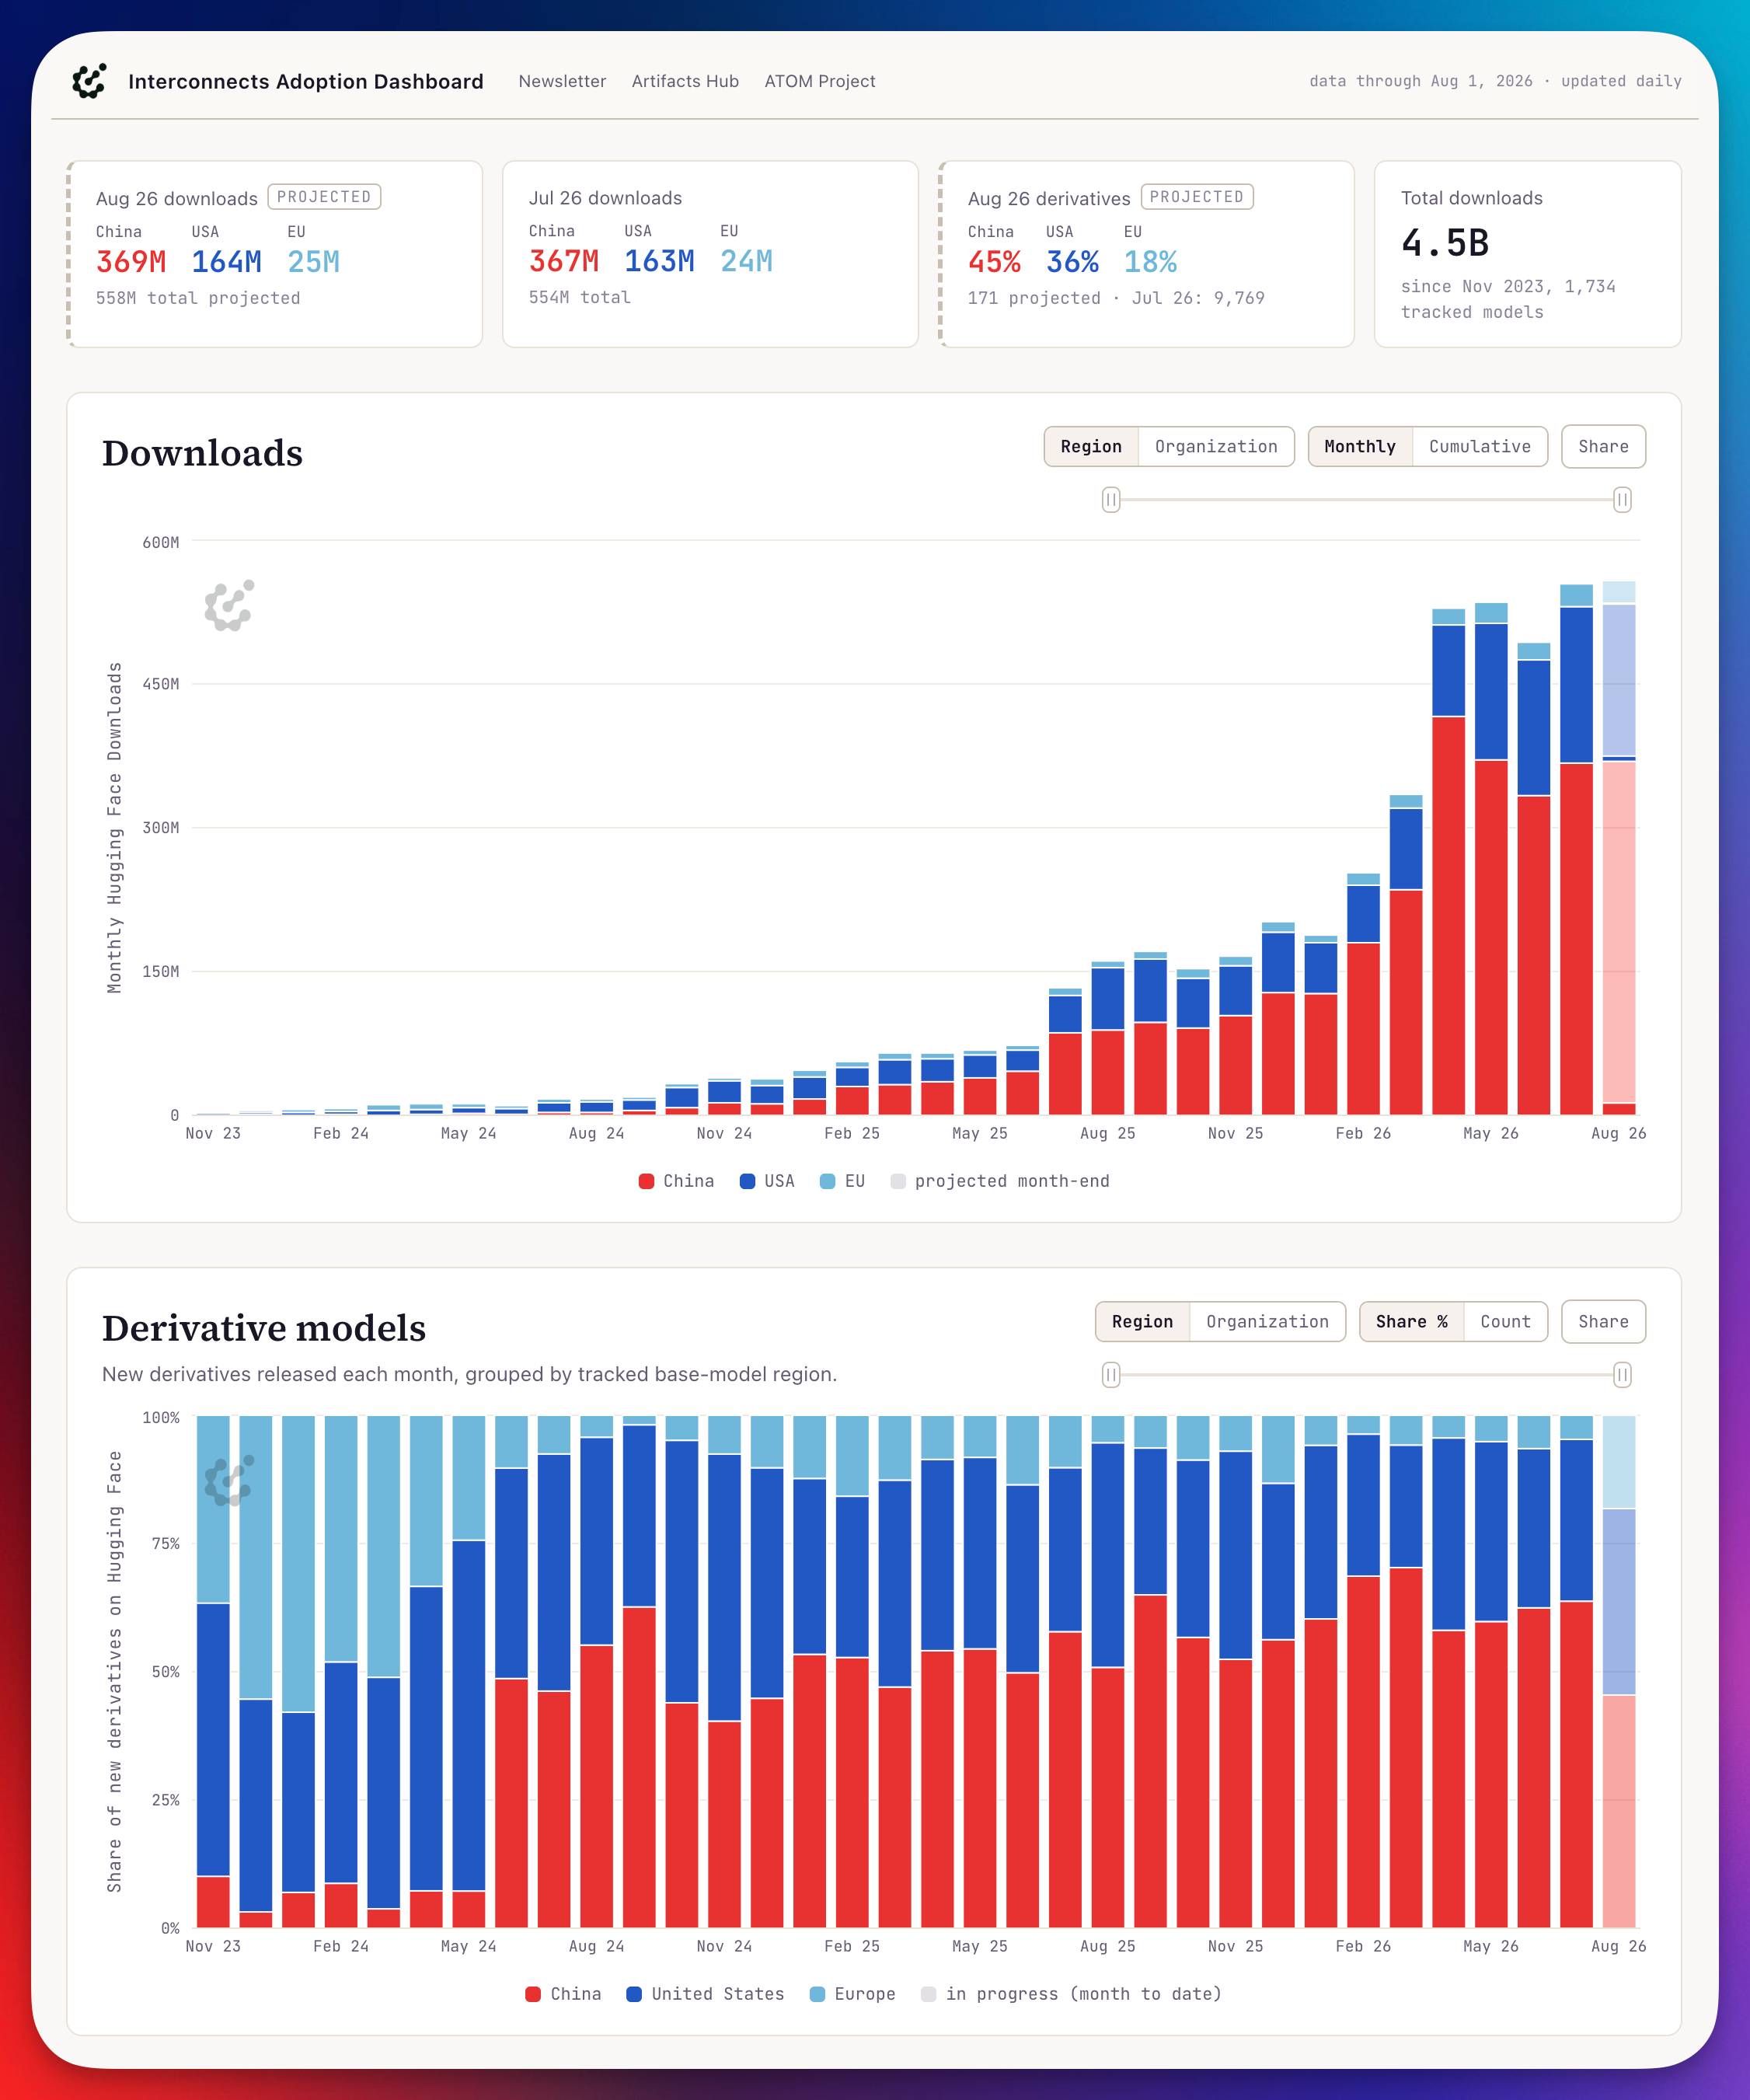Viewport: 1750px width, 2100px height.
Task: Switch Downloads chart to Organization view
Action: point(1216,446)
